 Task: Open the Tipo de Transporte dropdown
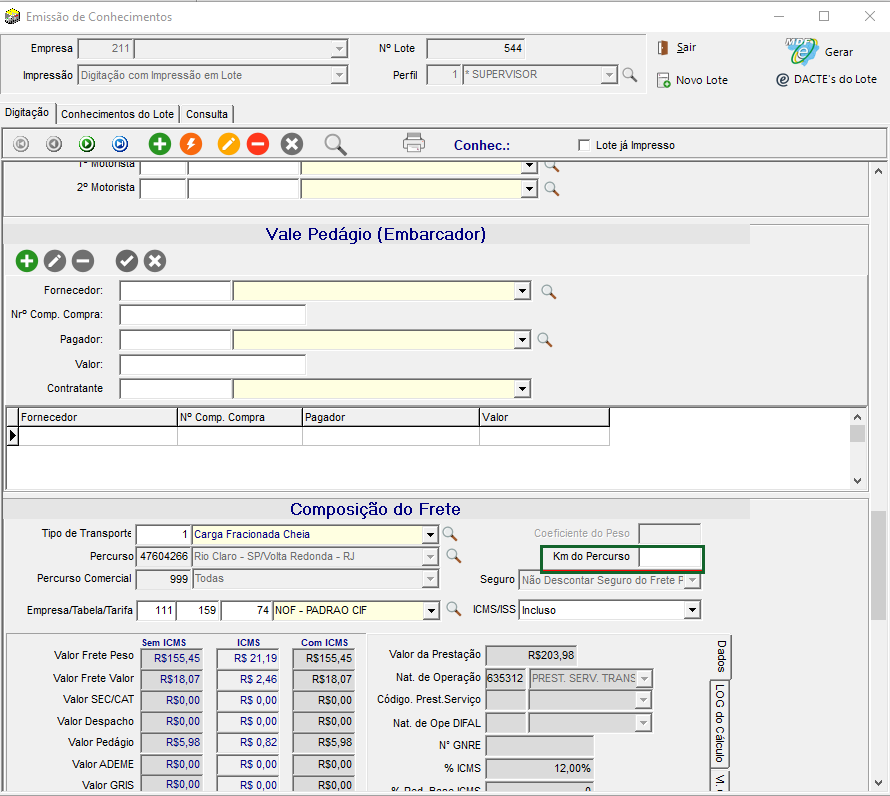pyautogui.click(x=430, y=534)
